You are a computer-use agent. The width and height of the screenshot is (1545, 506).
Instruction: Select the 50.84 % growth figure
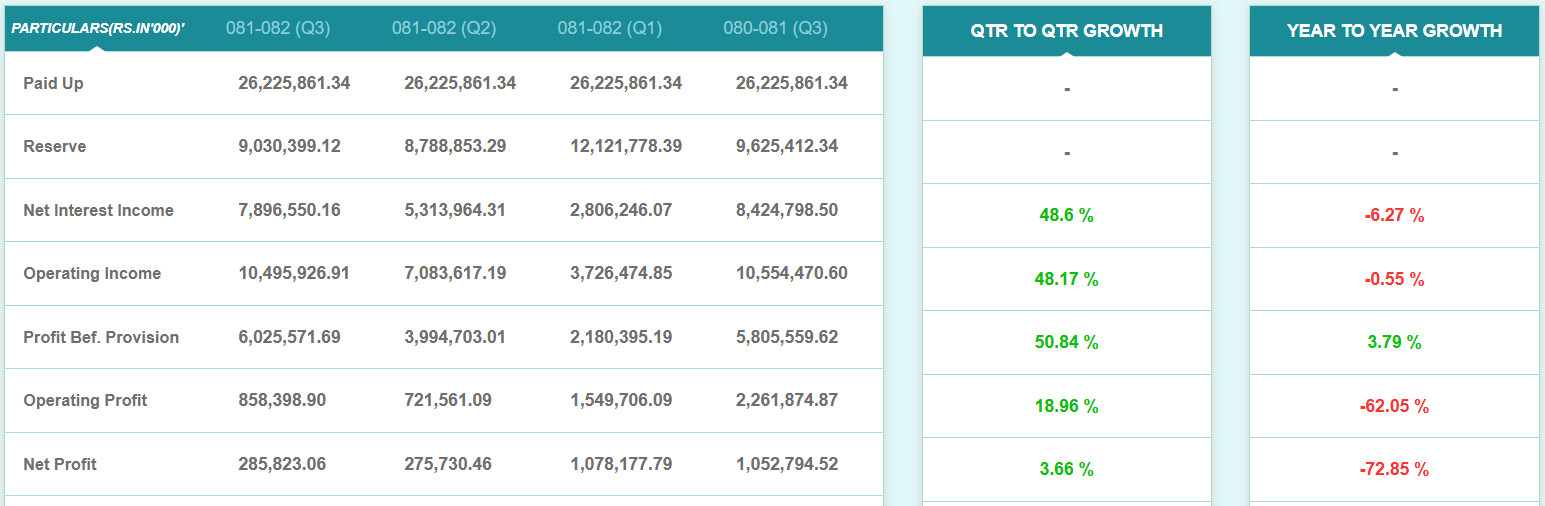click(1067, 342)
